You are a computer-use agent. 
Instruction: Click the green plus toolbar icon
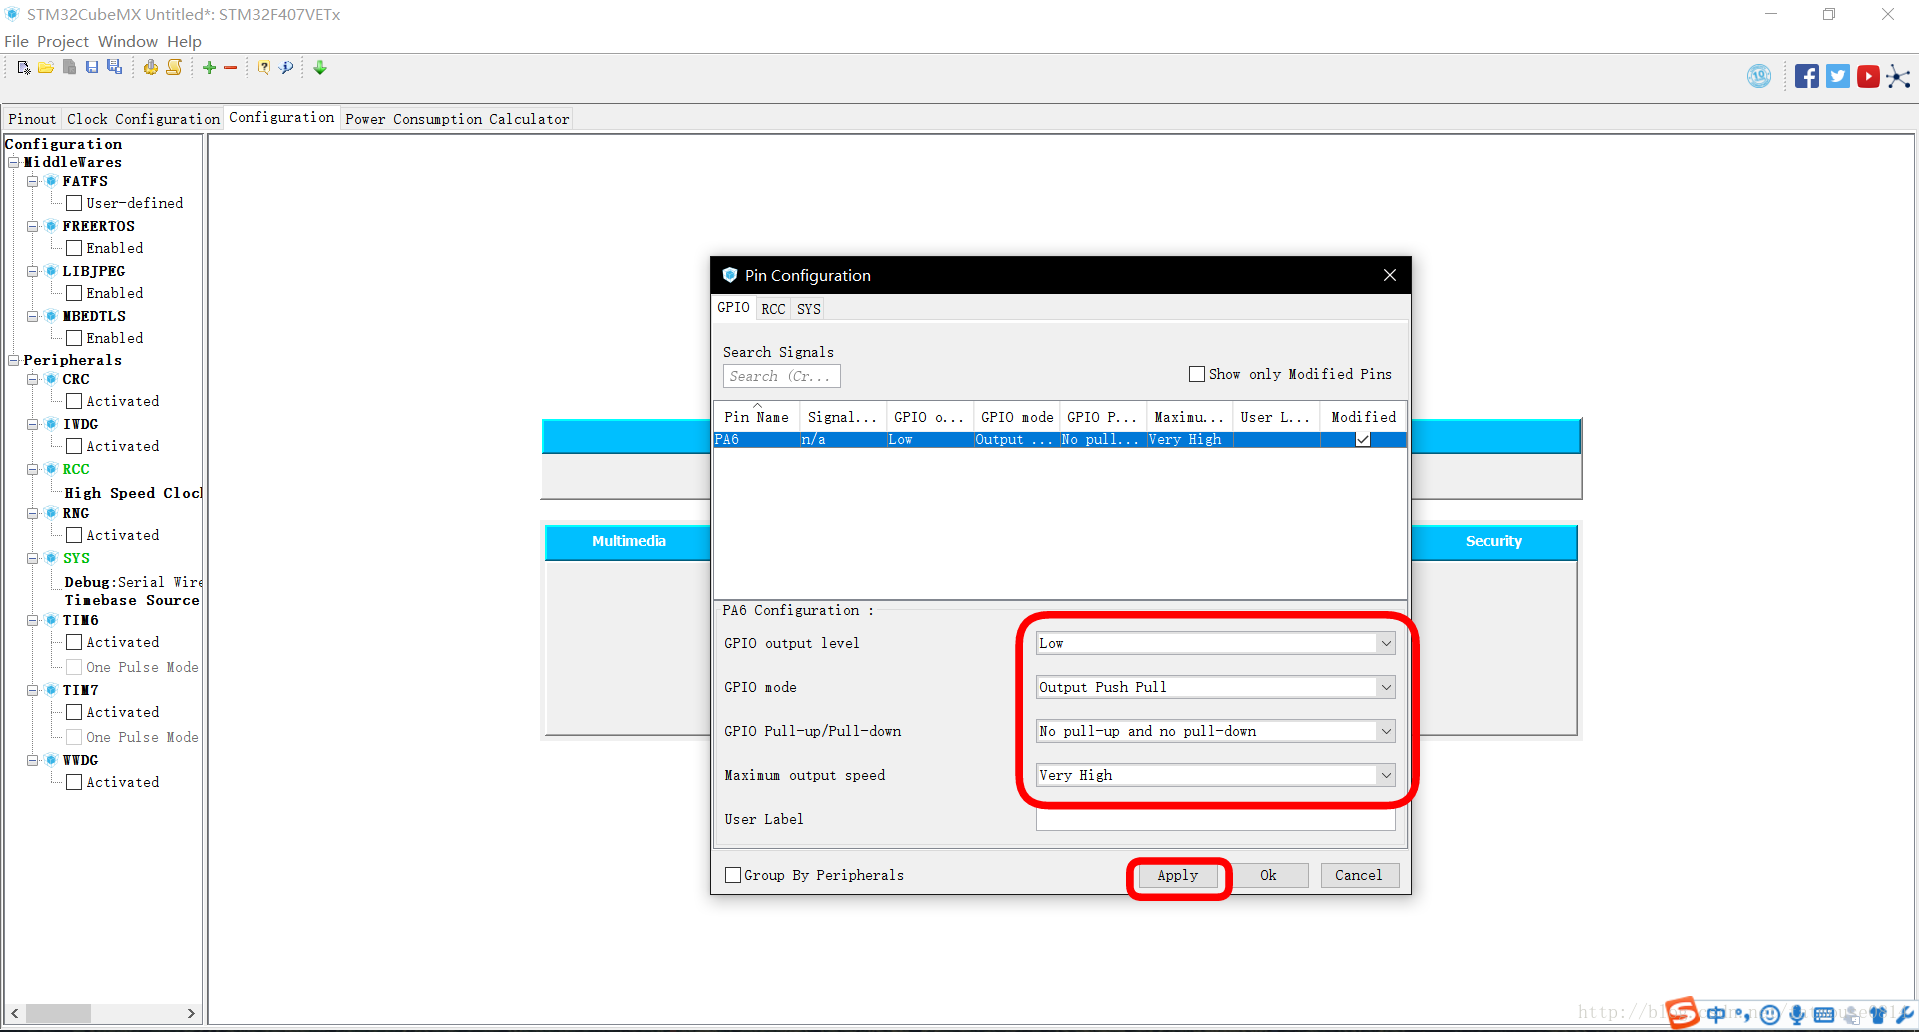[x=209, y=67]
